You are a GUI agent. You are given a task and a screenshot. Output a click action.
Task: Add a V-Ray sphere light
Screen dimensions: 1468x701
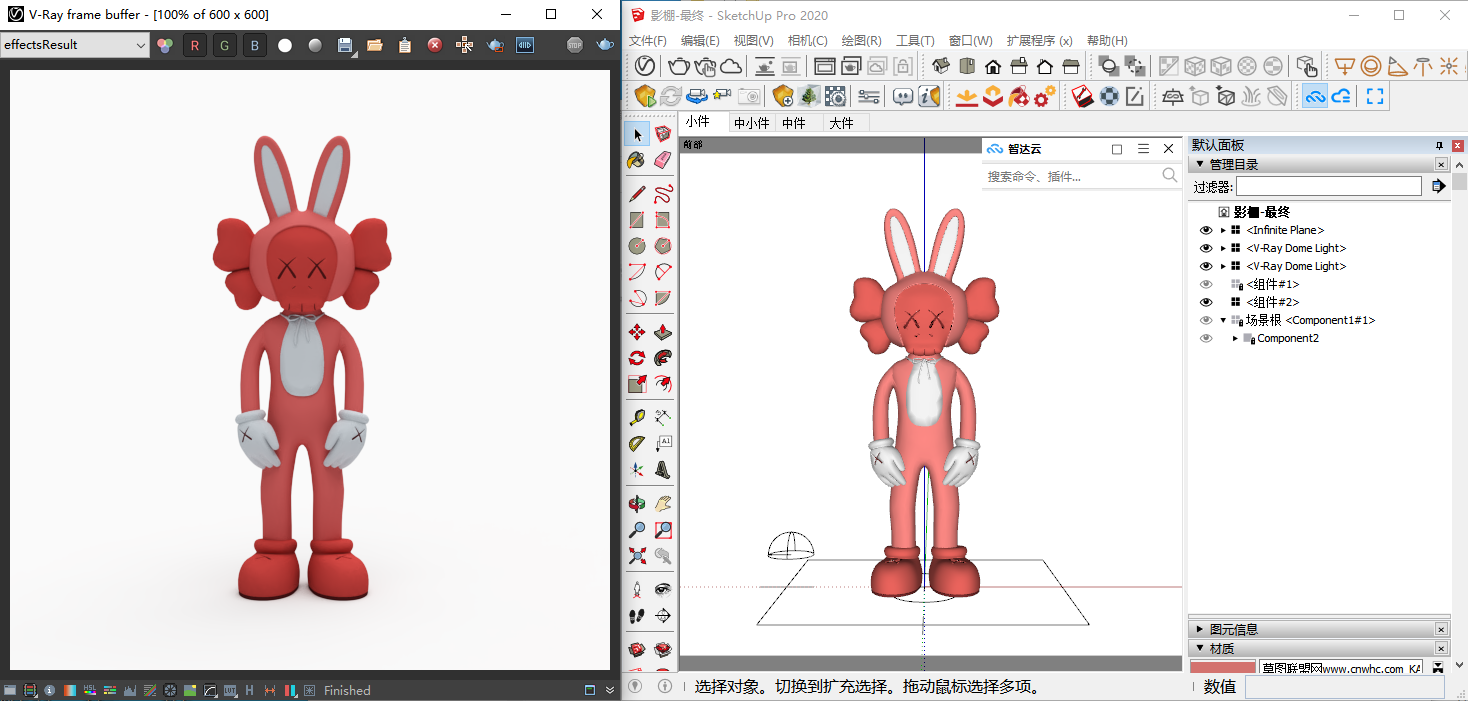point(1371,66)
